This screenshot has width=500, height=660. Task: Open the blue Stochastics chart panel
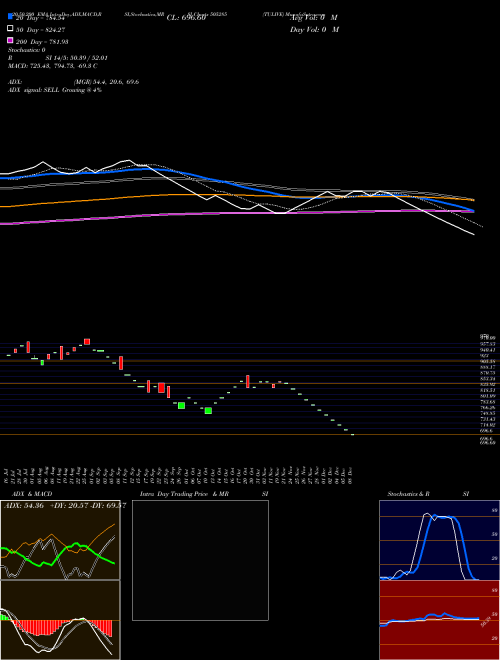pos(439,540)
